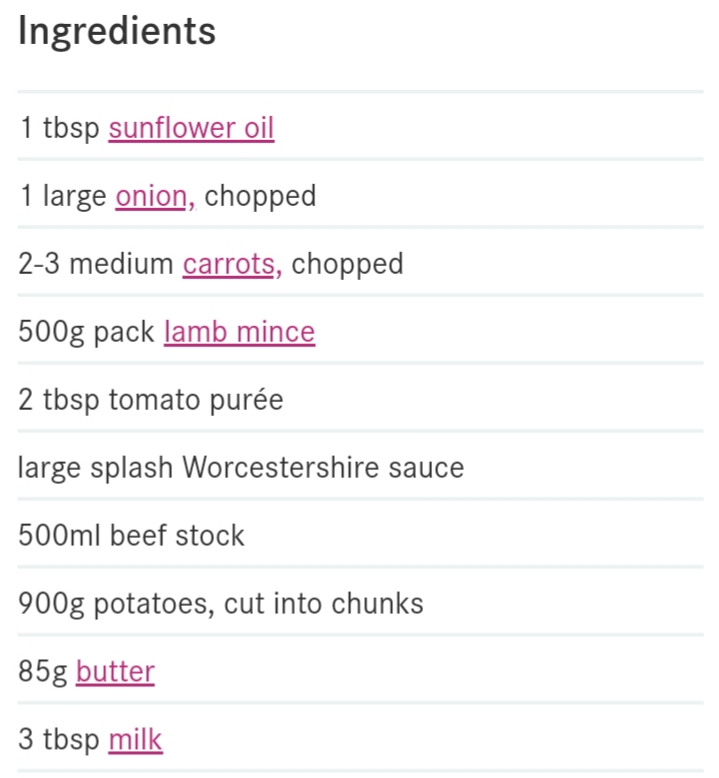719x778 pixels.
Task: Visit the lamb mince link
Action: click(240, 331)
